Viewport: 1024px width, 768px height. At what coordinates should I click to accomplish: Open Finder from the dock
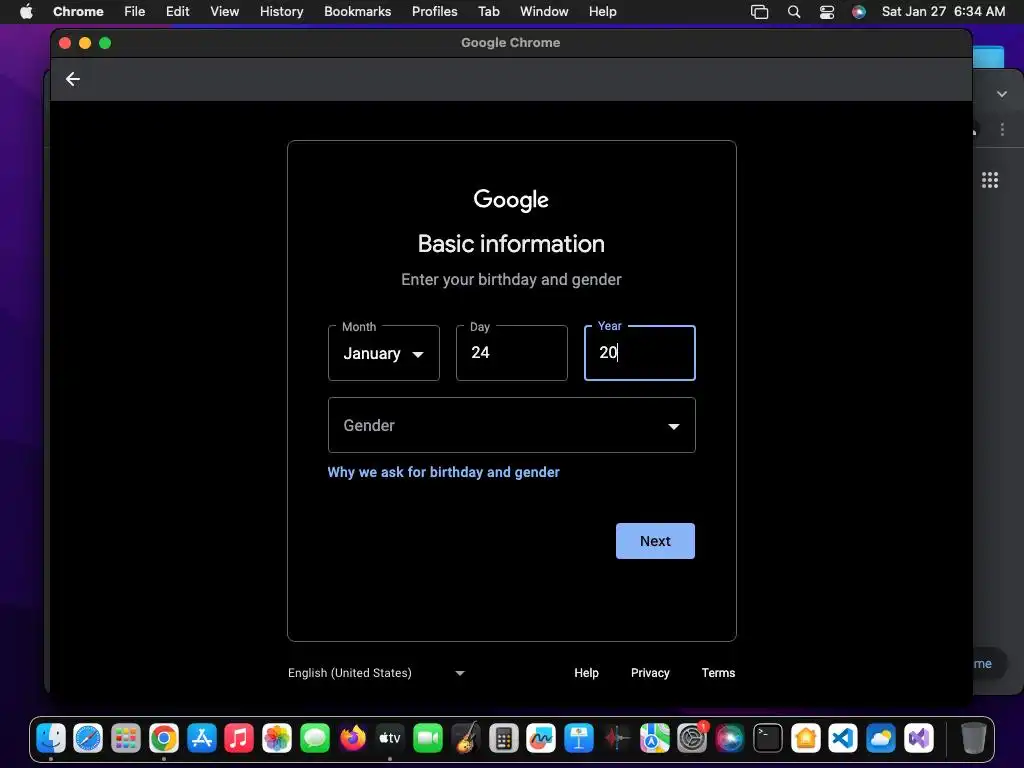coord(51,739)
